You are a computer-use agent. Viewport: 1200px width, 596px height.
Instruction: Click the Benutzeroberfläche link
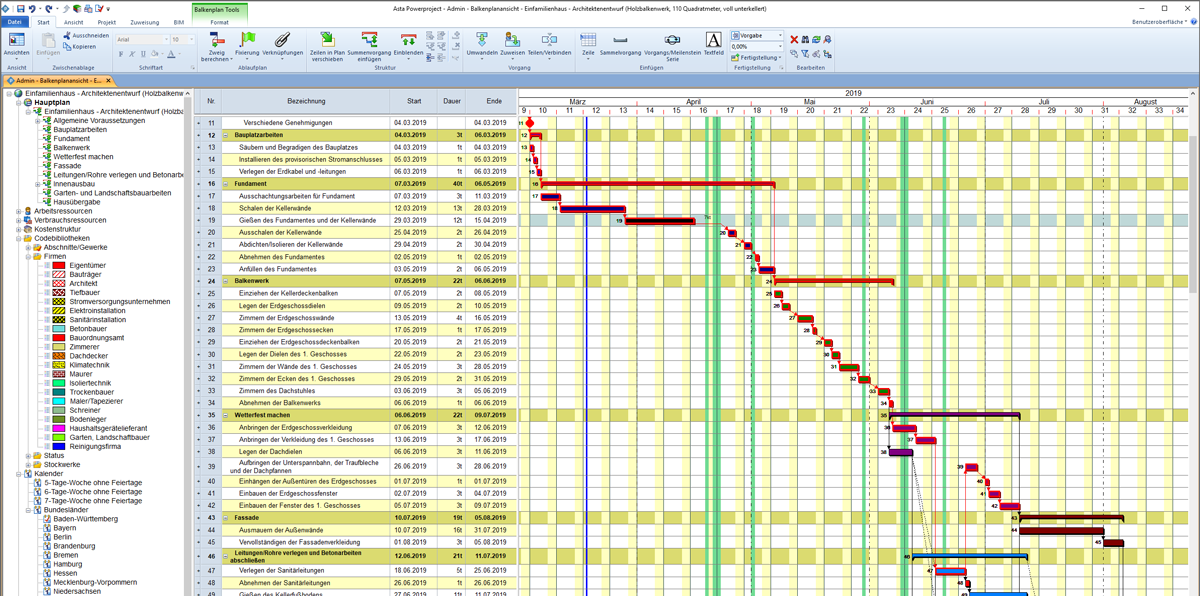1160,21
